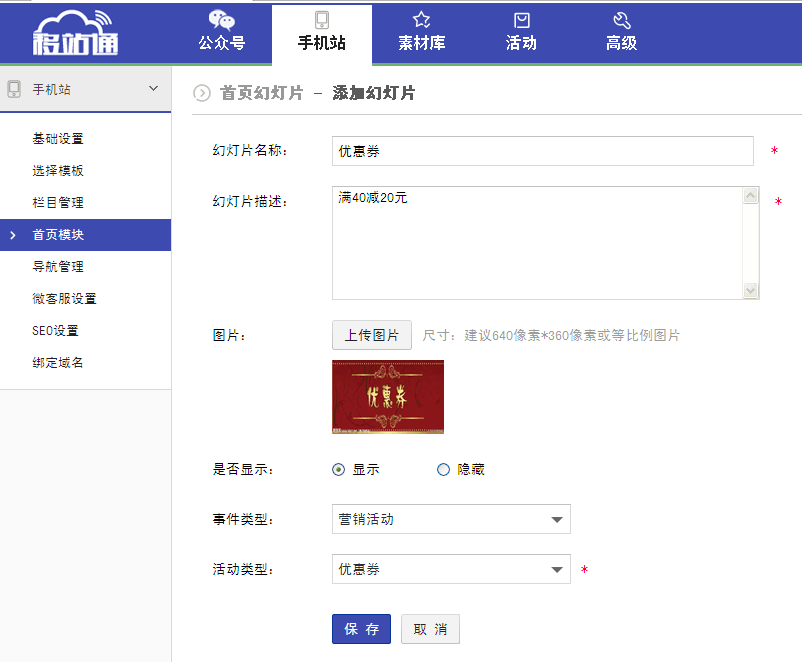This screenshot has width=802, height=662.
Task: Click the 优惠券 image thumbnail
Action: point(387,397)
